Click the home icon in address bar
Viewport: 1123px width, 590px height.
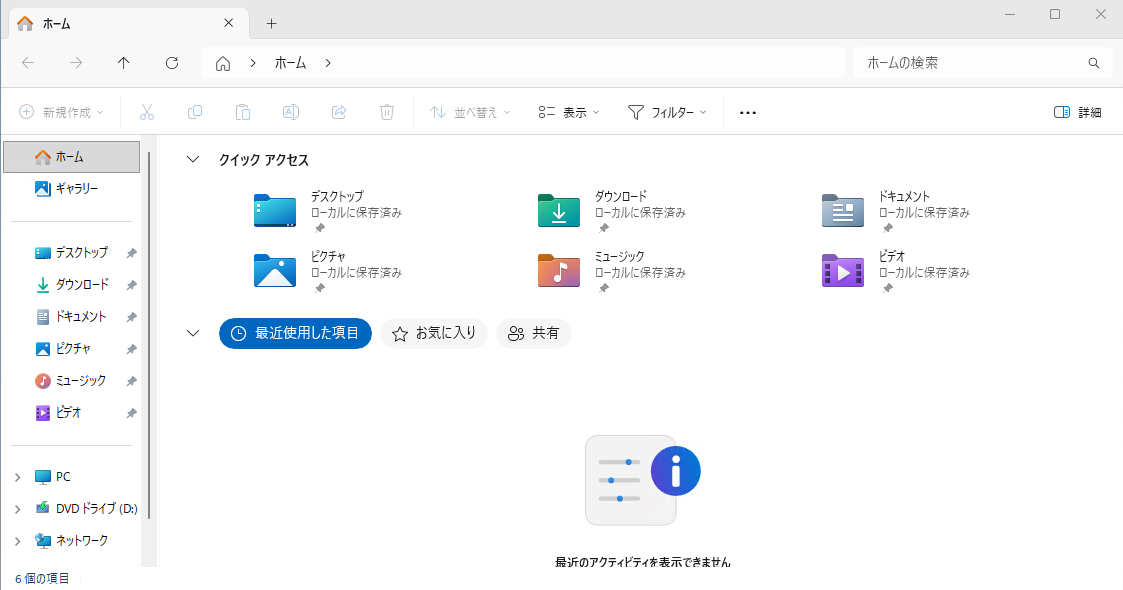(223, 64)
